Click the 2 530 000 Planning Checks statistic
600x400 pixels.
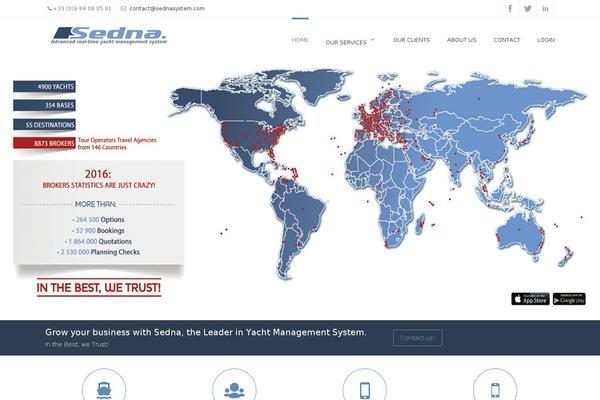pyautogui.click(x=98, y=252)
